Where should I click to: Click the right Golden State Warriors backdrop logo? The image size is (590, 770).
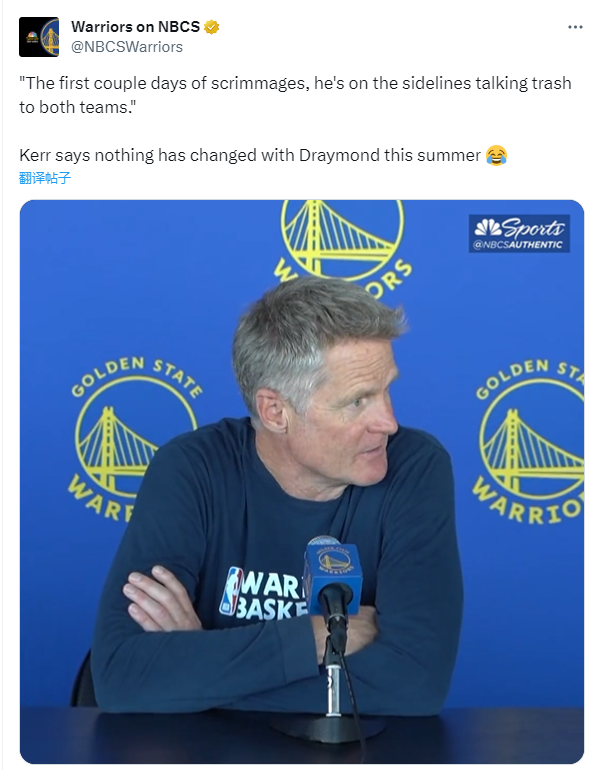(x=529, y=441)
